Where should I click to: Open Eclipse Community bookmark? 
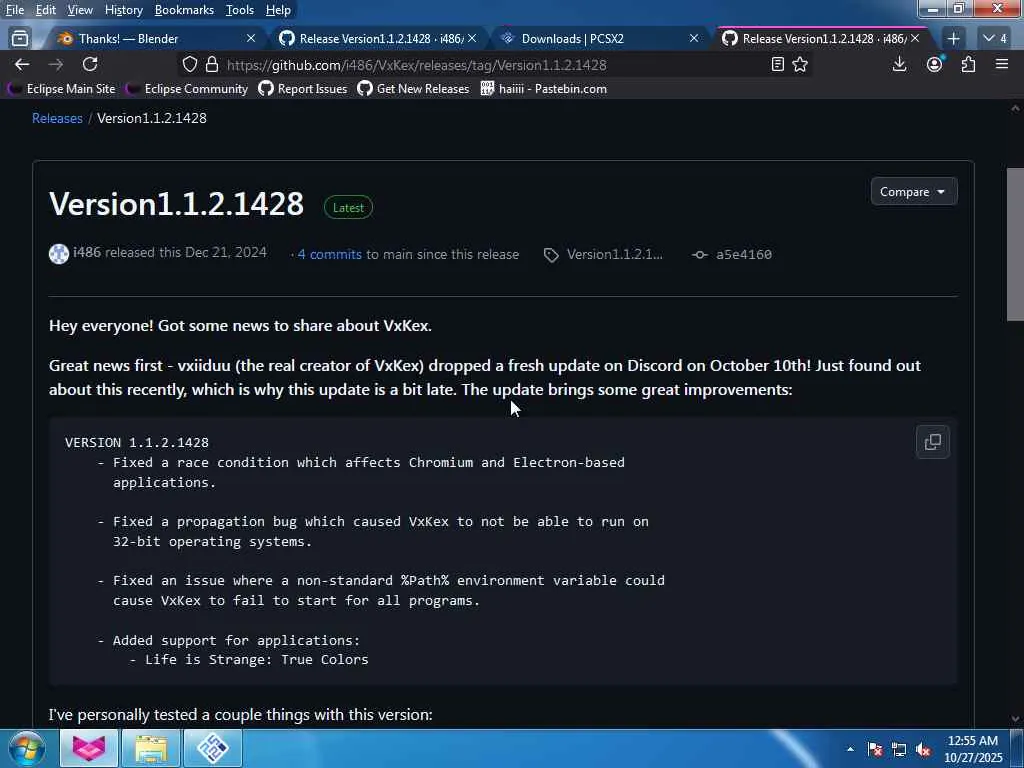coord(188,89)
